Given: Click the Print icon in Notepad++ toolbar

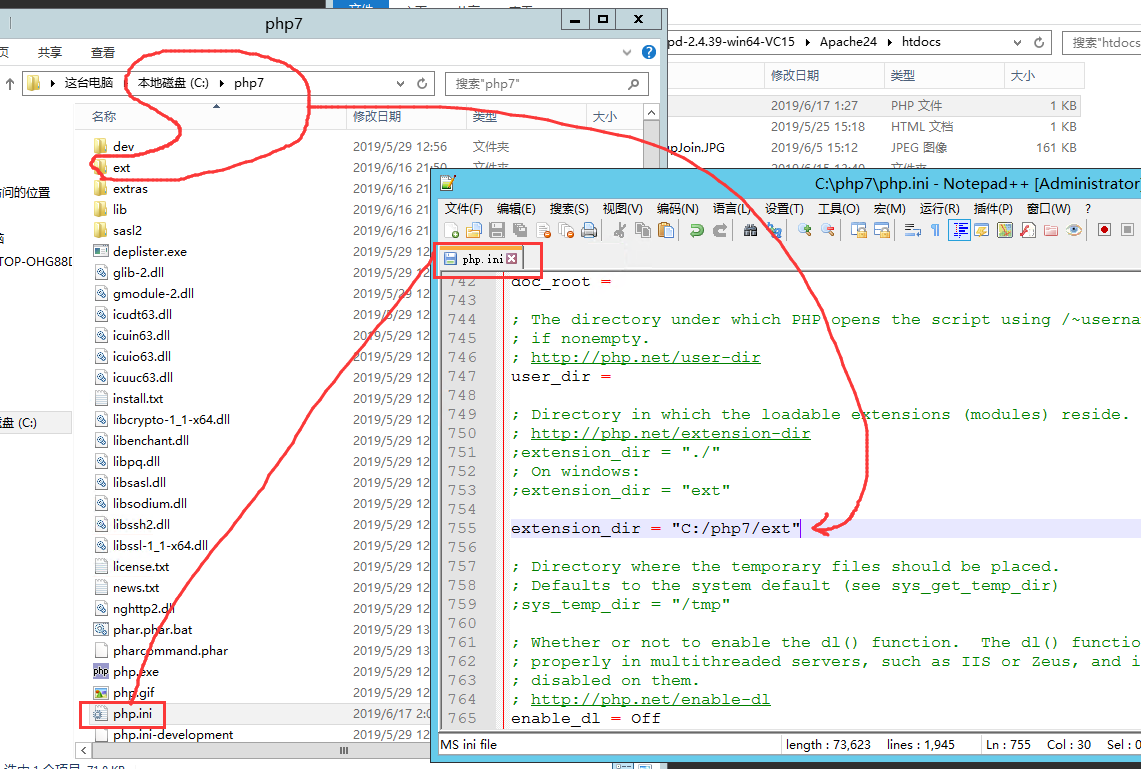Looking at the screenshot, I should coord(589,230).
